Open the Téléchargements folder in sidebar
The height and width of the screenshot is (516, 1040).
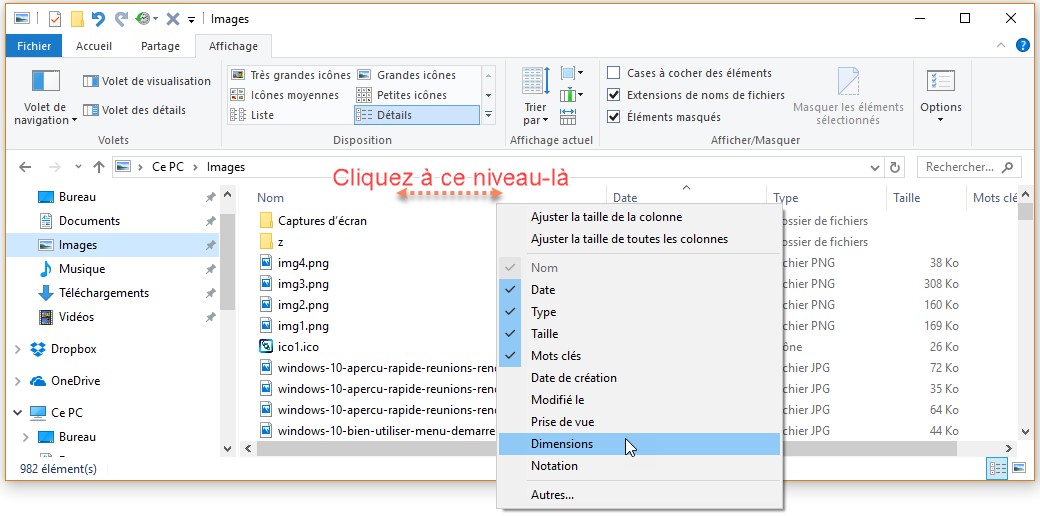tap(103, 293)
